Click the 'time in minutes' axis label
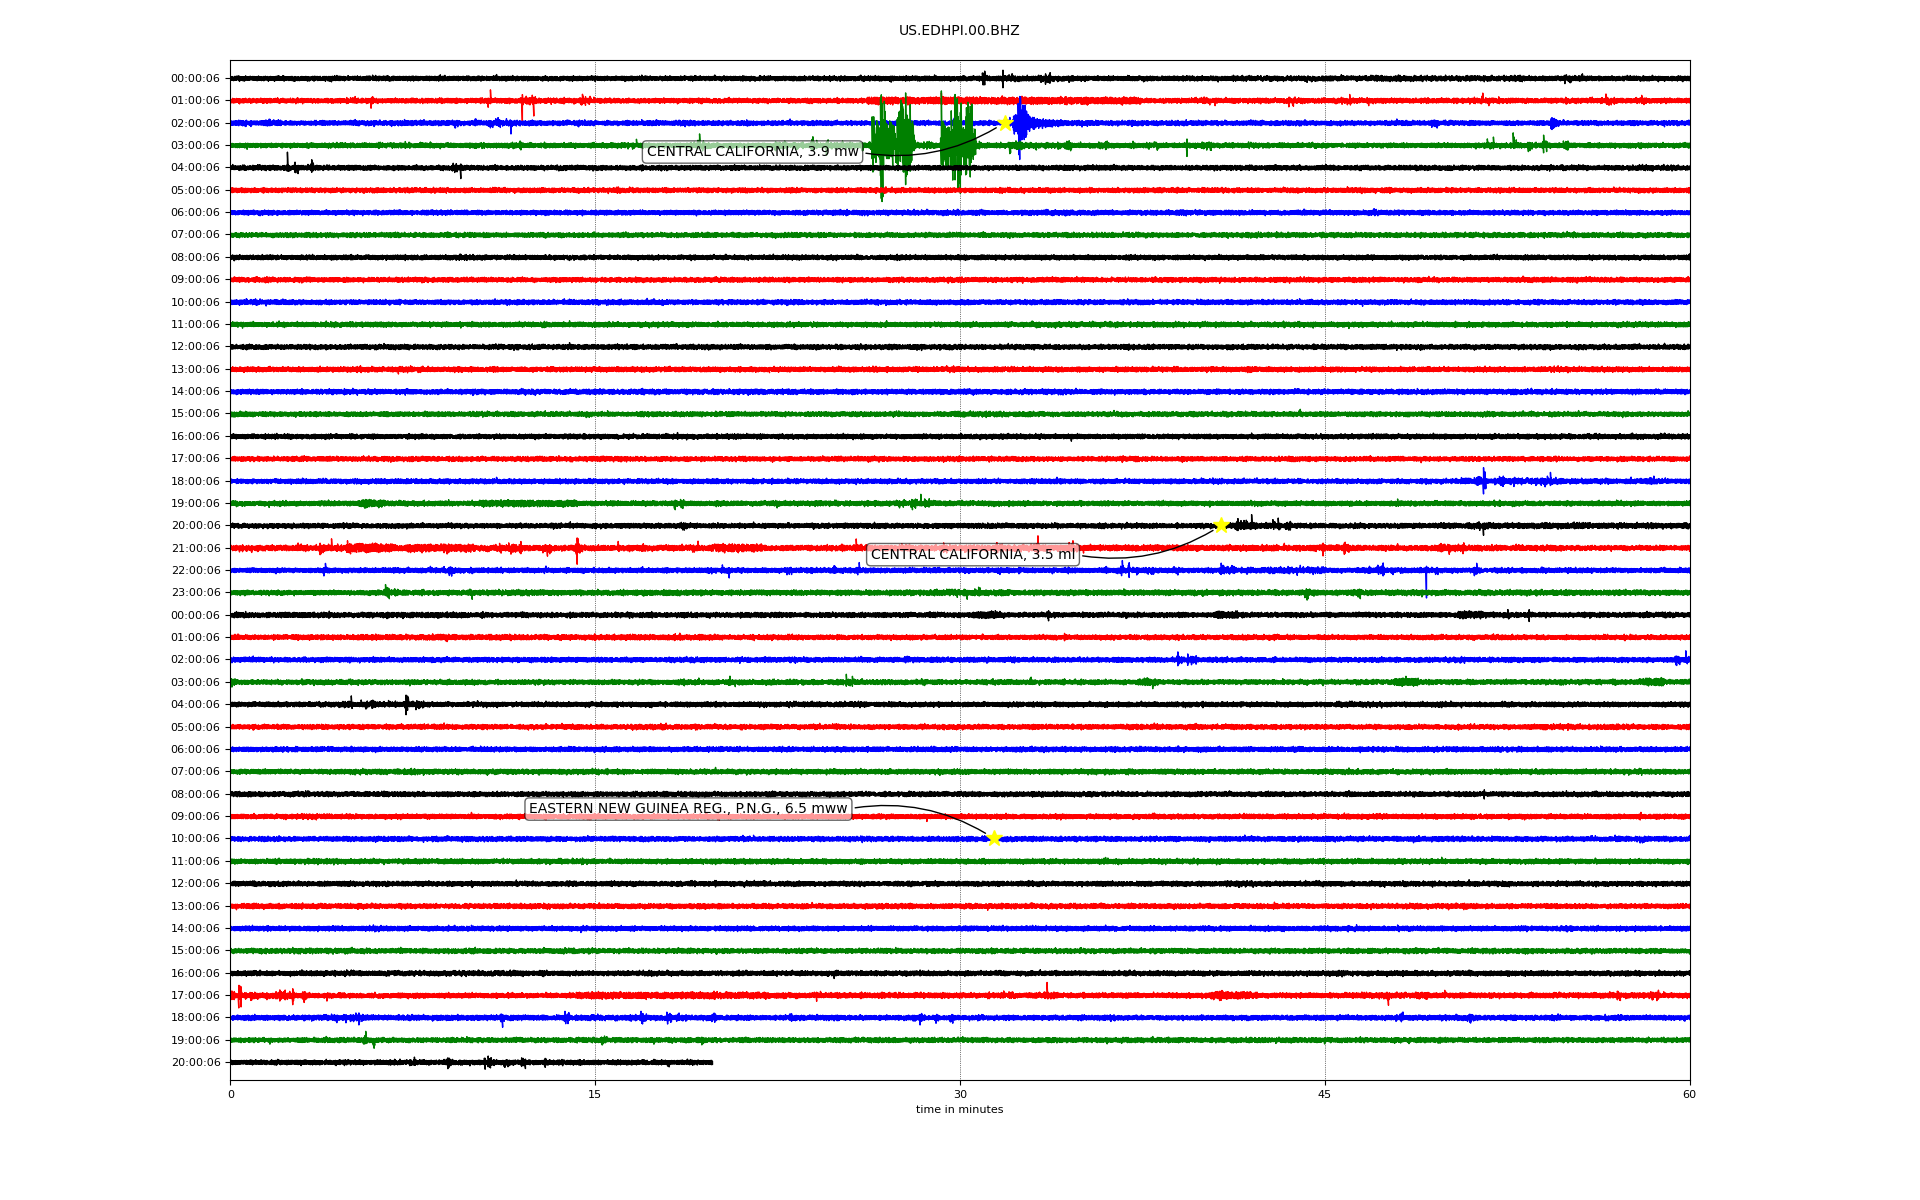Viewport: 1920px width, 1200px height. [959, 1110]
